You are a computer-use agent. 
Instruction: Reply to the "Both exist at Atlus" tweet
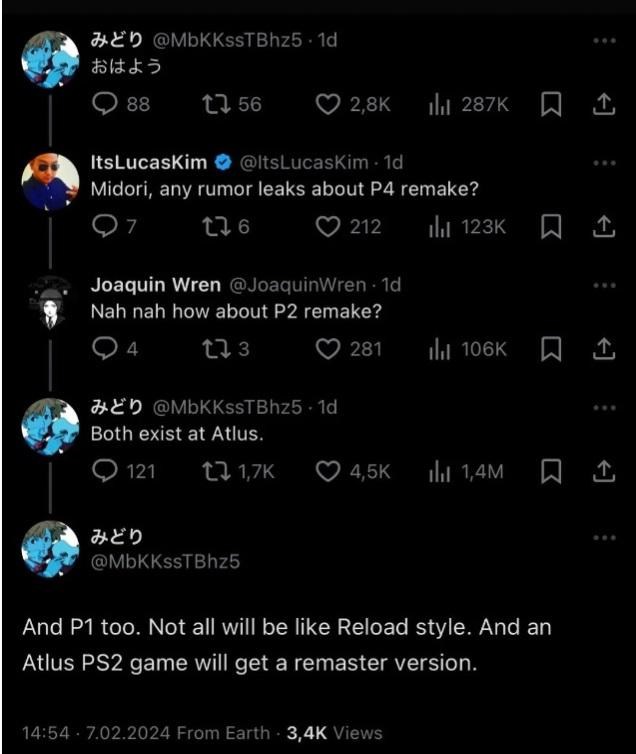pos(104,471)
